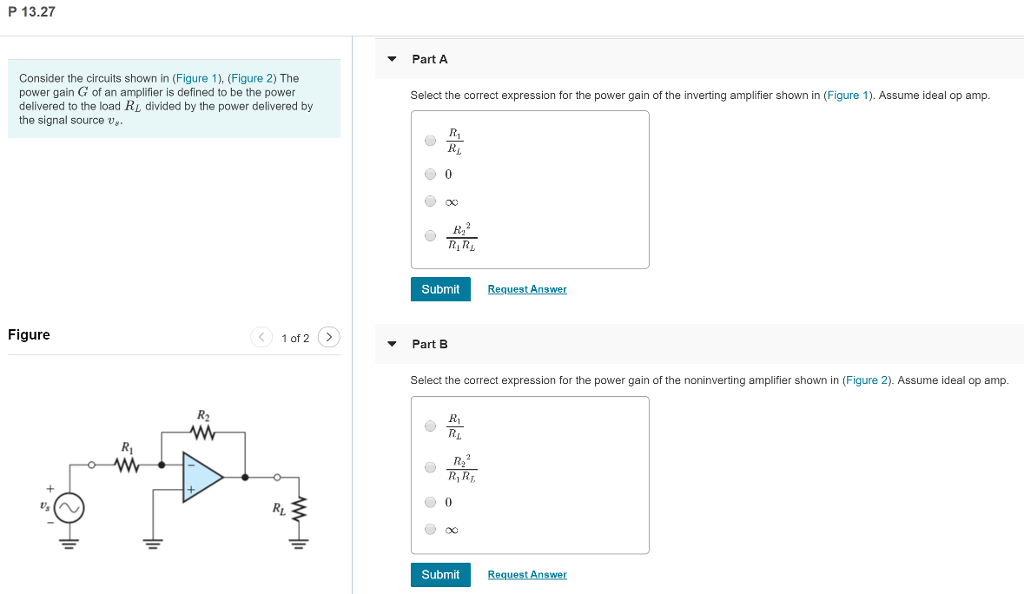The image size is (1024, 594).
Task: Collapse the Part B section triangle
Action: coord(391,343)
